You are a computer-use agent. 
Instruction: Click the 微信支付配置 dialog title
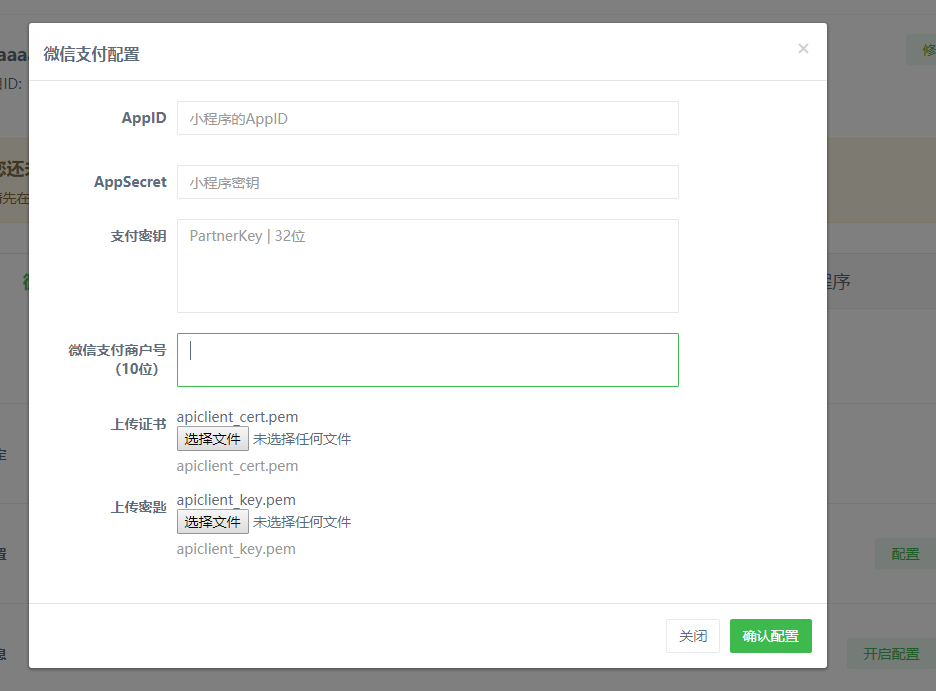coord(91,54)
